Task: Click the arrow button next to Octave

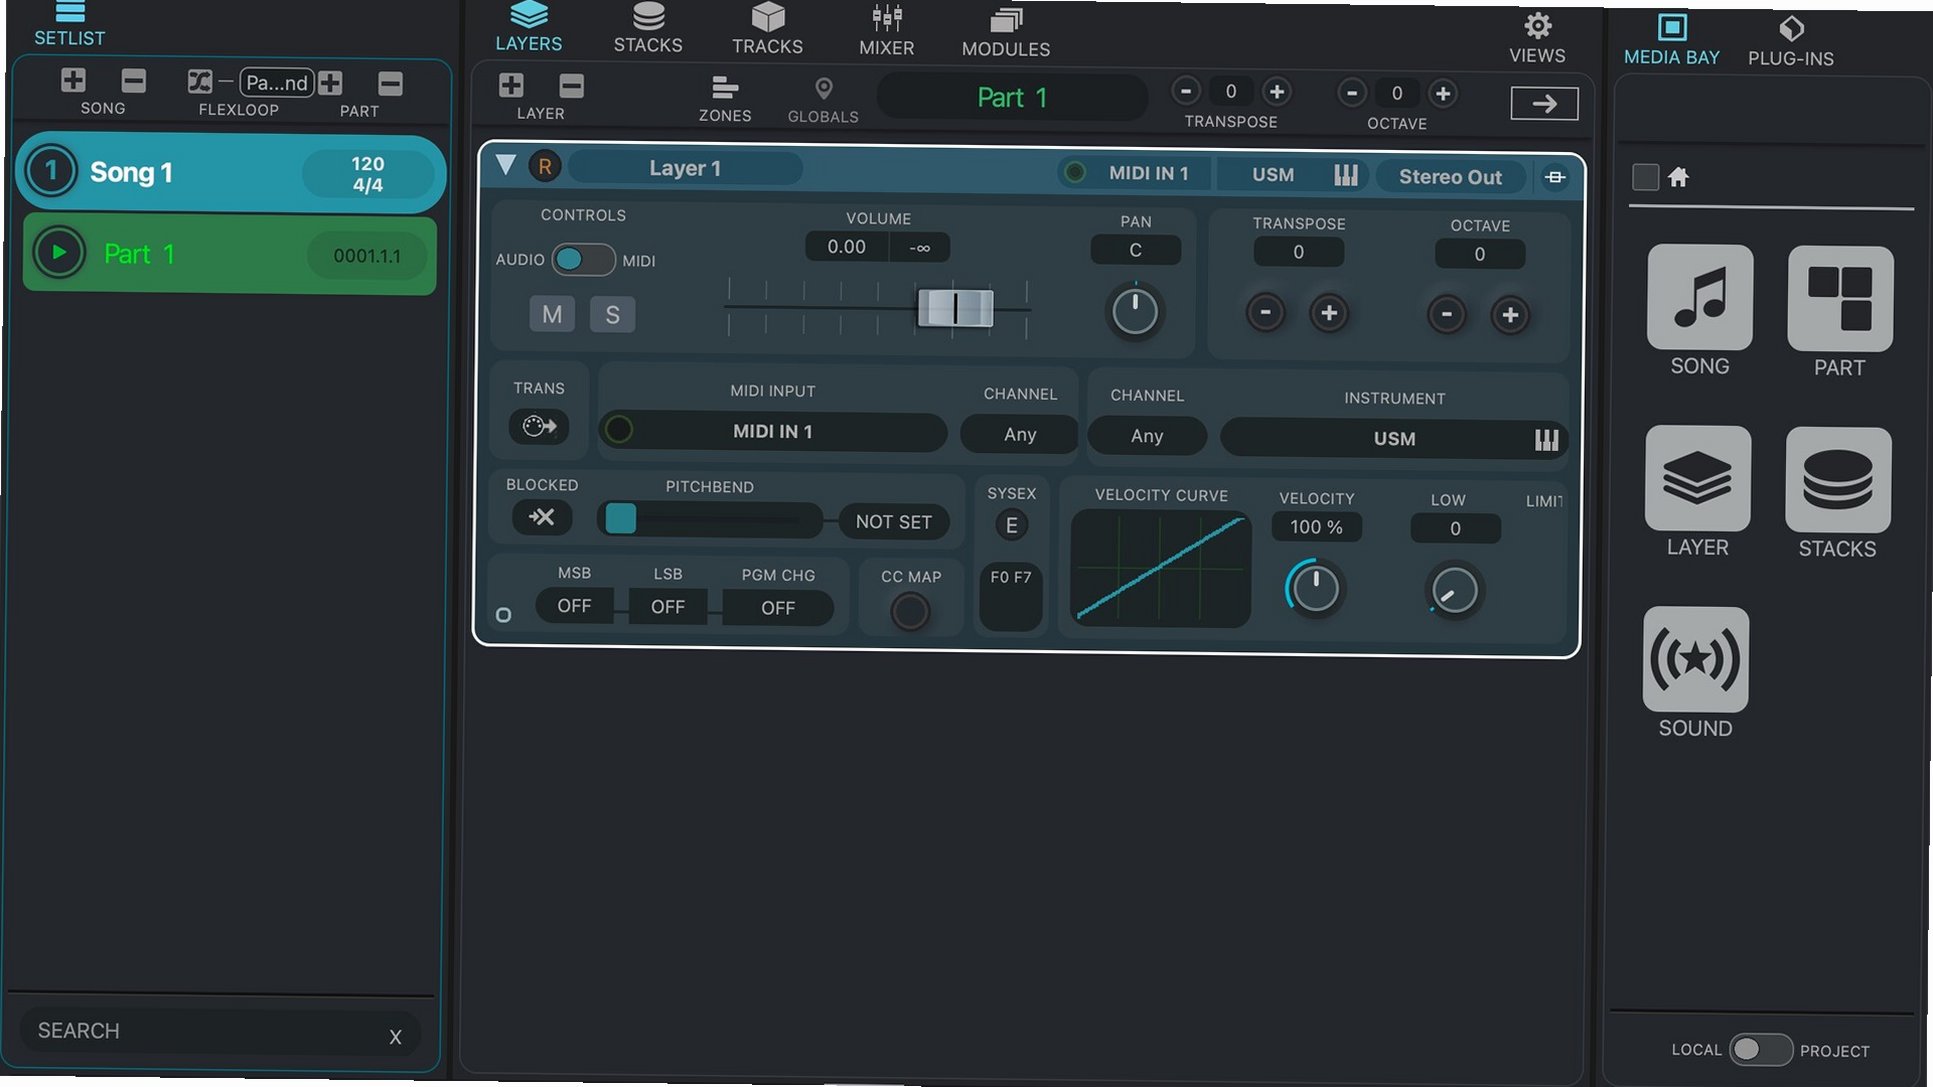Action: pos(1544,103)
